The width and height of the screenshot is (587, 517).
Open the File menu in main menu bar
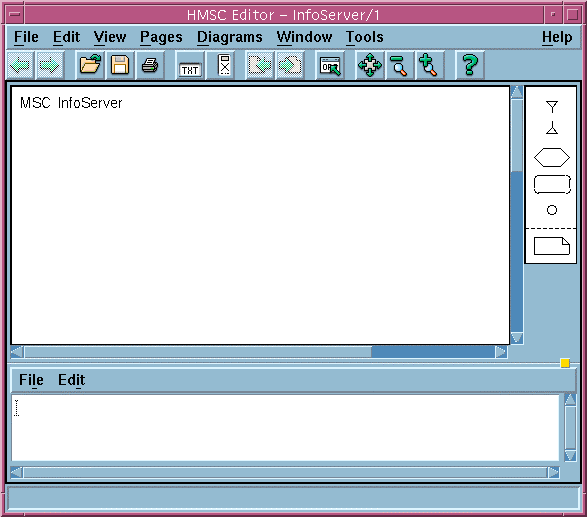tap(26, 37)
